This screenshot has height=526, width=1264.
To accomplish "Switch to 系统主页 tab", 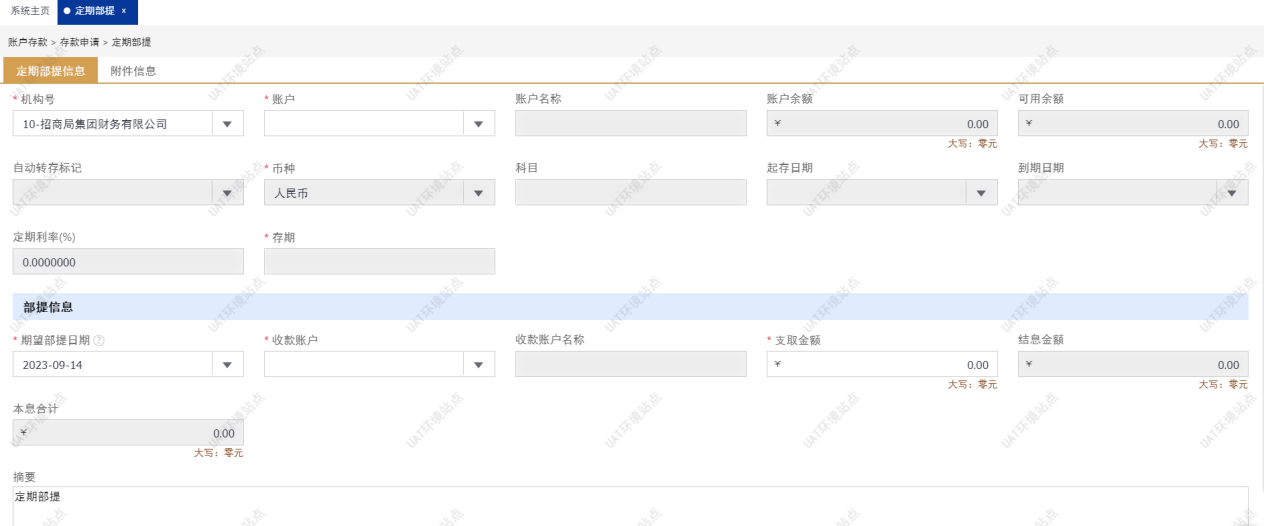I will point(30,11).
